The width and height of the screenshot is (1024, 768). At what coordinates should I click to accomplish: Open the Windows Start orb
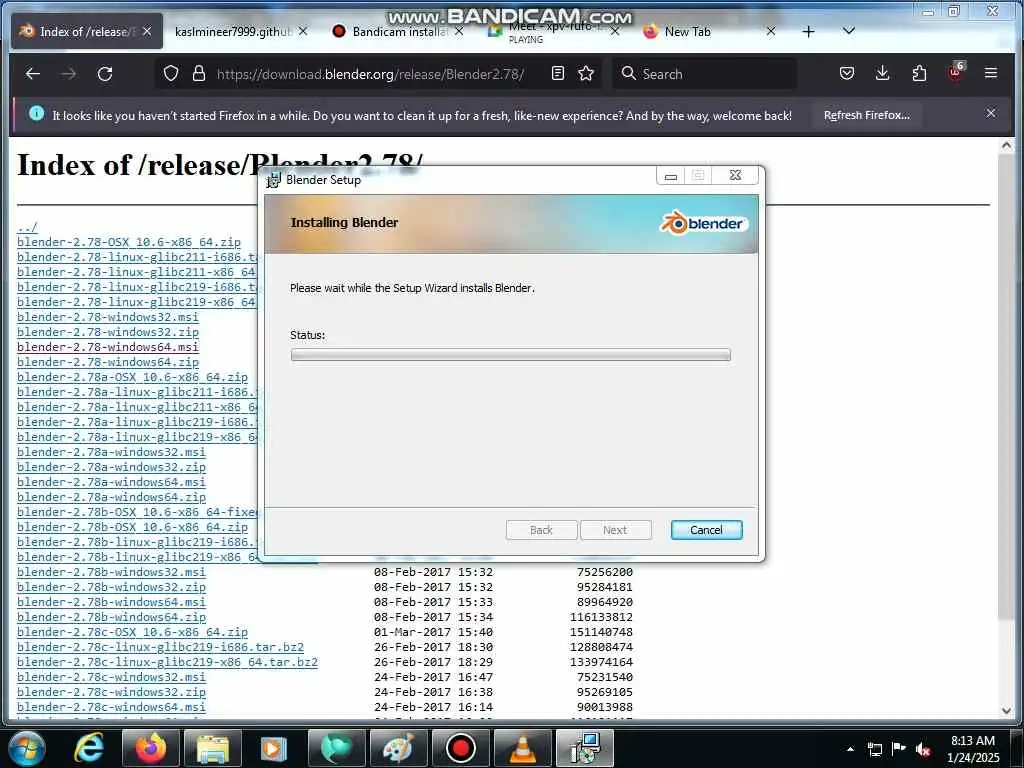(x=27, y=748)
